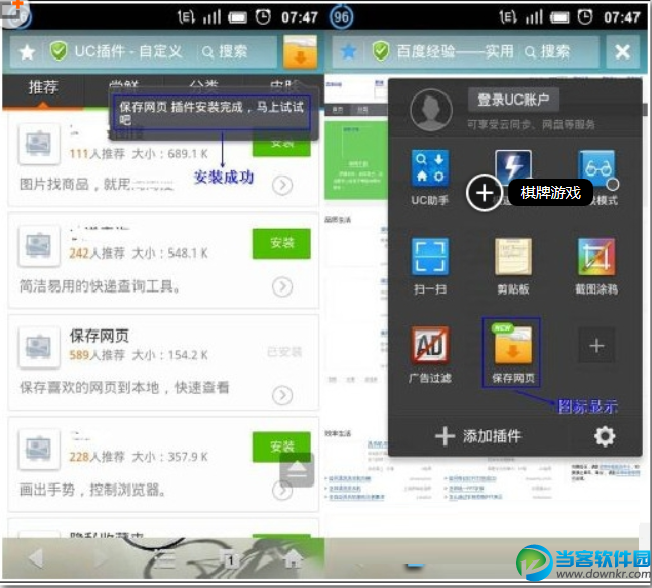
Task: Tap the battery icon in right status bar
Action: 560,17
